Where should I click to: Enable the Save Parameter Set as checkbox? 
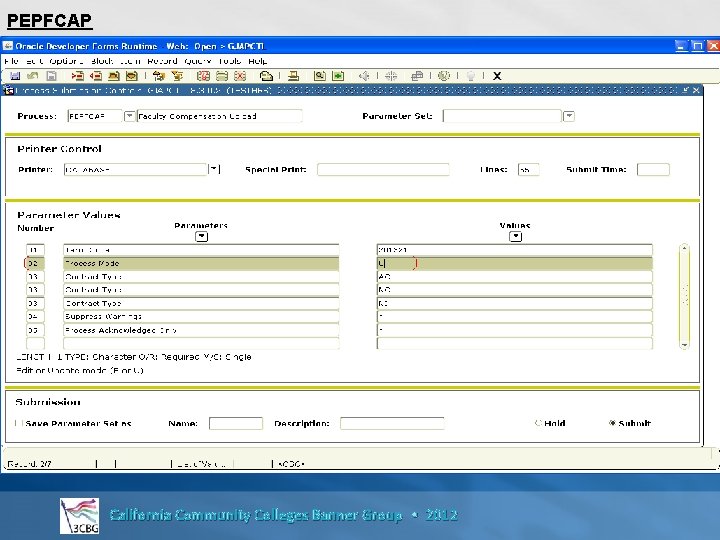18,423
